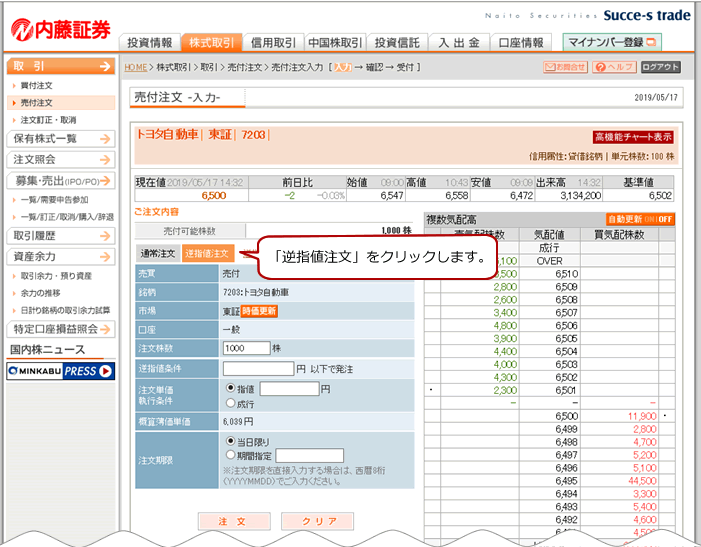Switch to the 信用取引 tab
The image size is (701, 547).
(272, 43)
